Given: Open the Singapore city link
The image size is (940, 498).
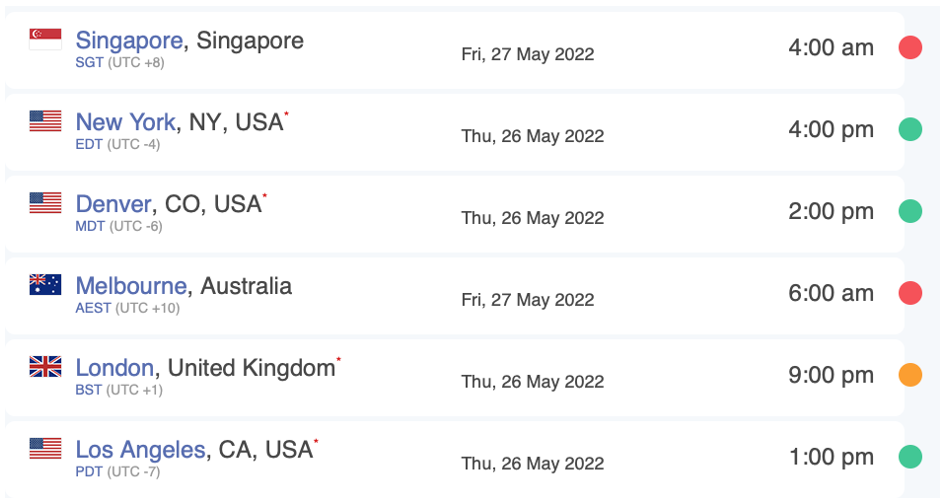Looking at the screenshot, I should coord(129,41).
